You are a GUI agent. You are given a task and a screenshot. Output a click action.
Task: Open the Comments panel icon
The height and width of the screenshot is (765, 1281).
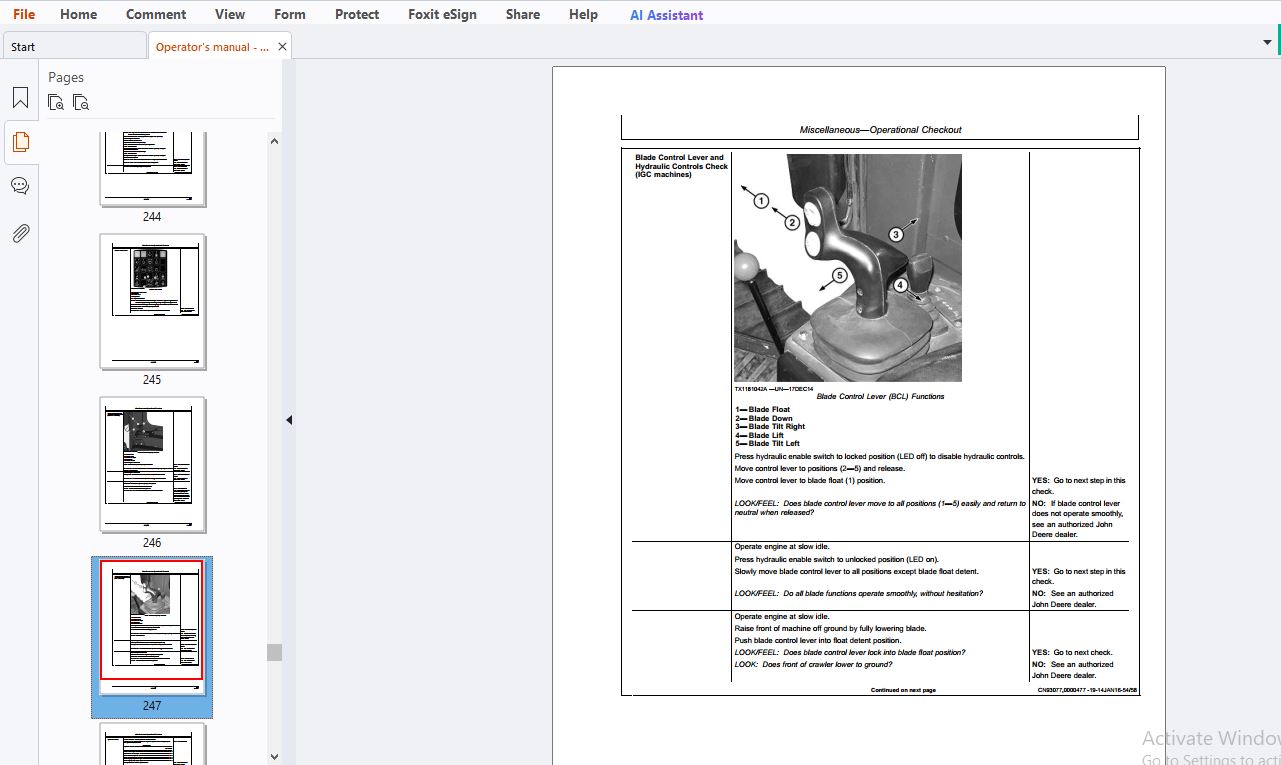coord(20,186)
